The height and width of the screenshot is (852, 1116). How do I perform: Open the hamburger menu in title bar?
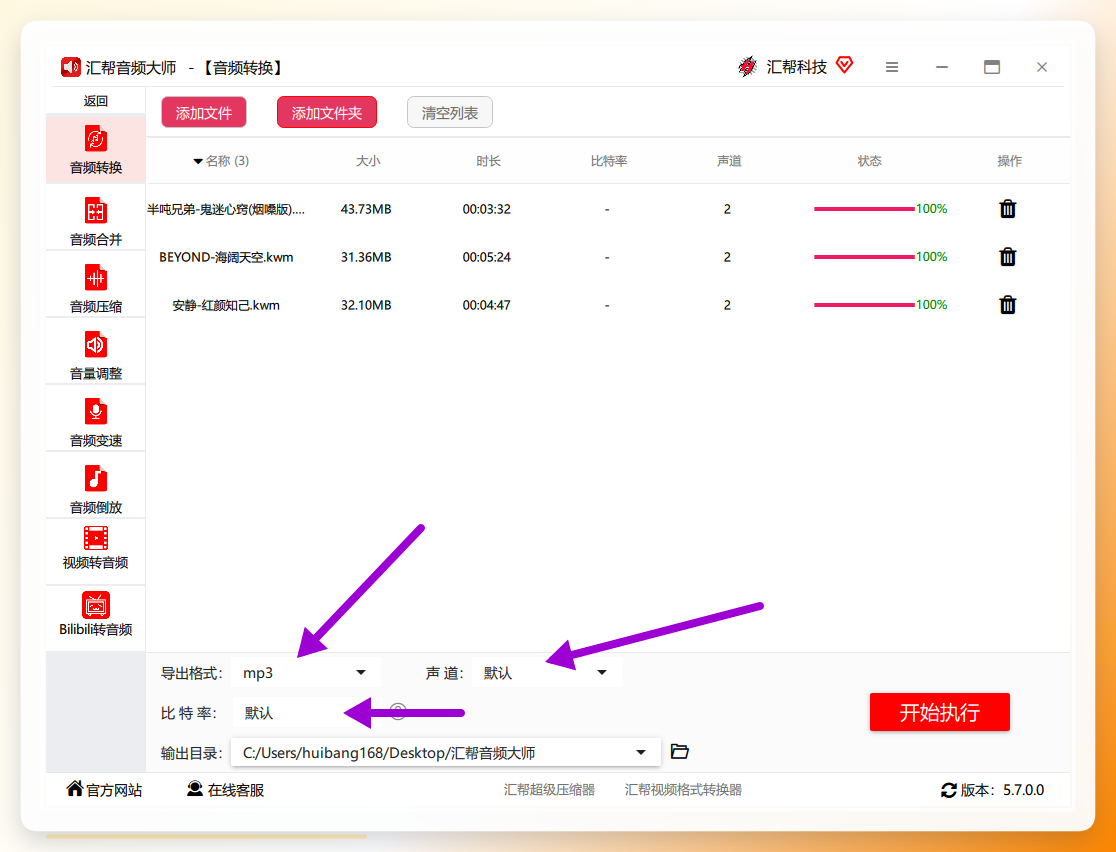(x=892, y=67)
